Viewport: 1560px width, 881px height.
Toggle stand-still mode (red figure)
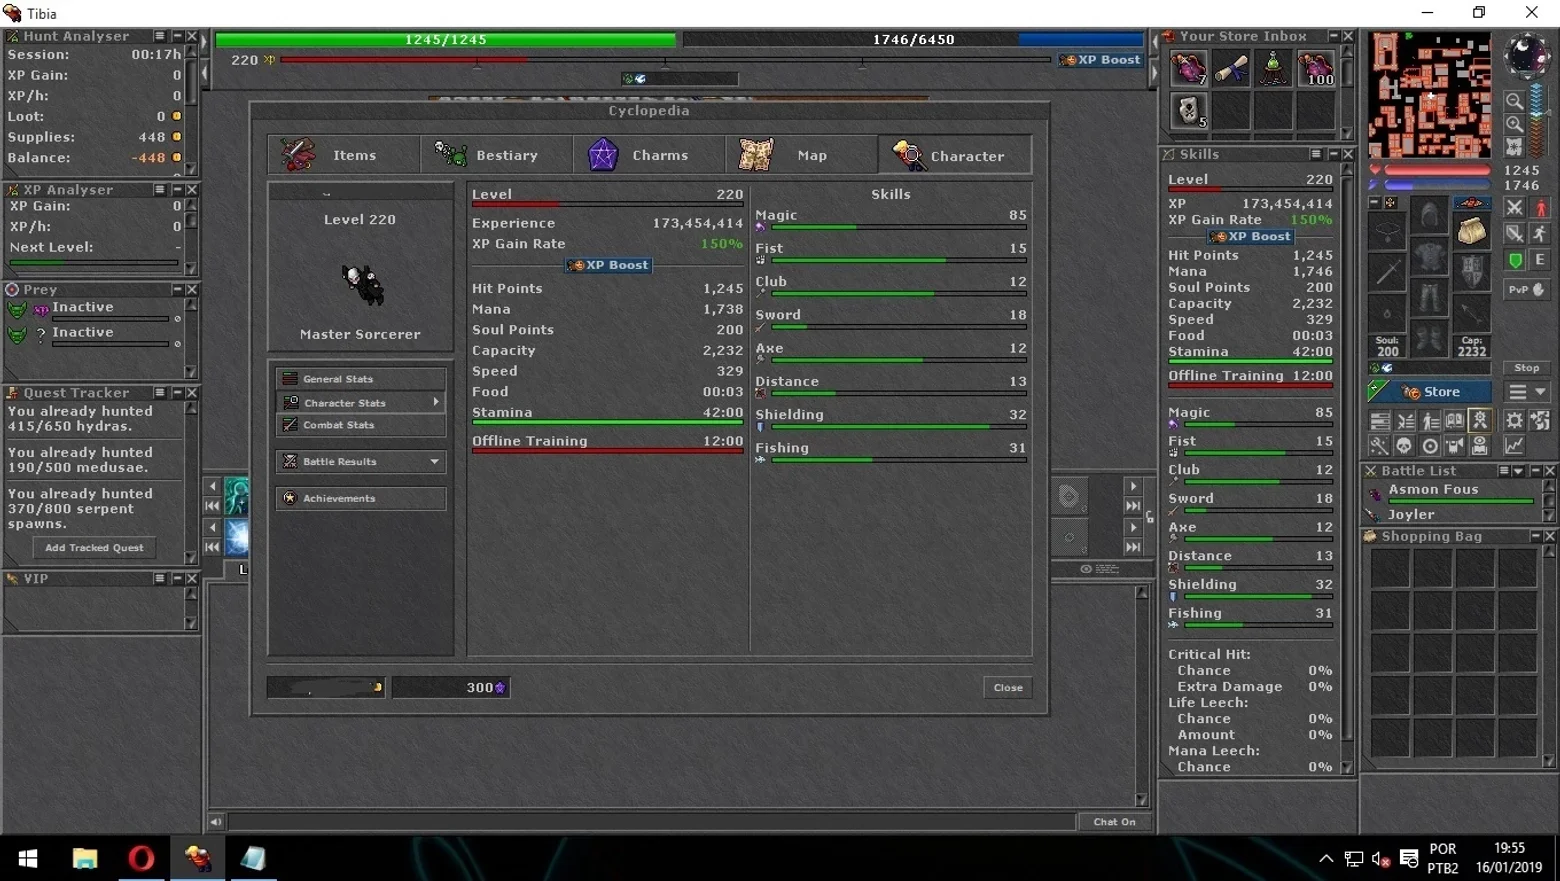[1540, 208]
